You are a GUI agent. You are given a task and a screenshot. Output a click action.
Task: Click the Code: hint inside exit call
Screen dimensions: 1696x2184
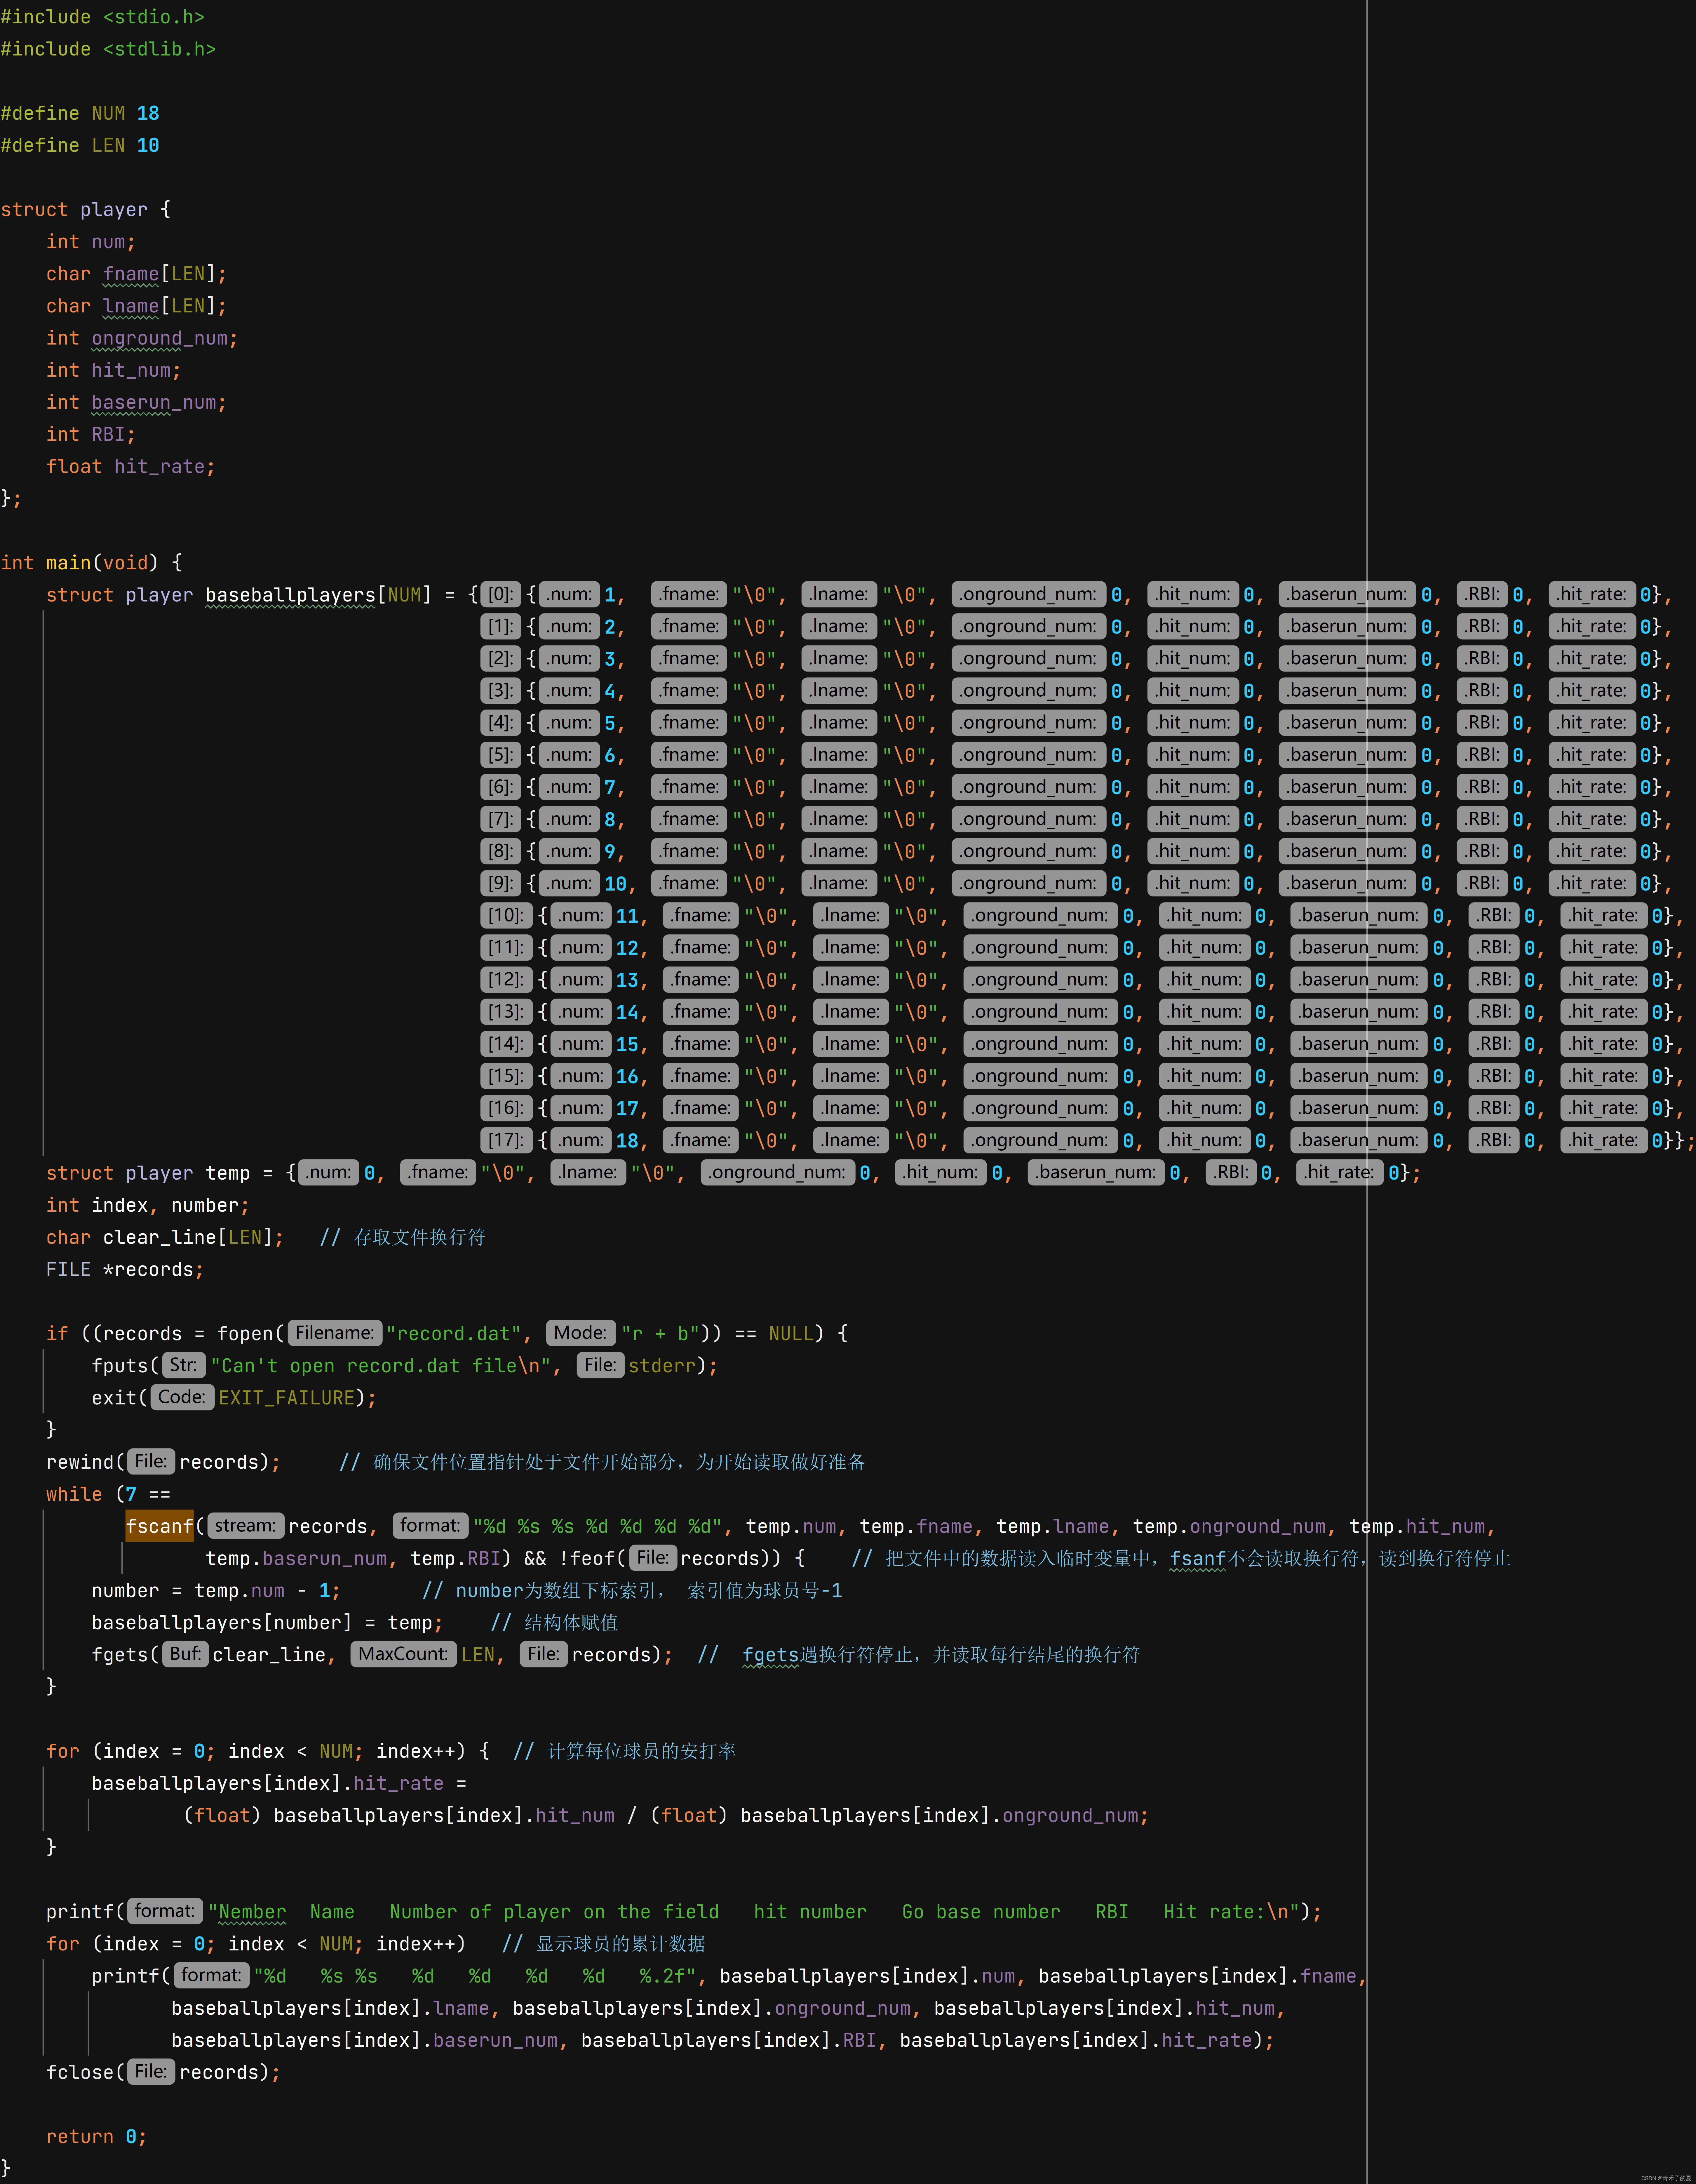181,1397
